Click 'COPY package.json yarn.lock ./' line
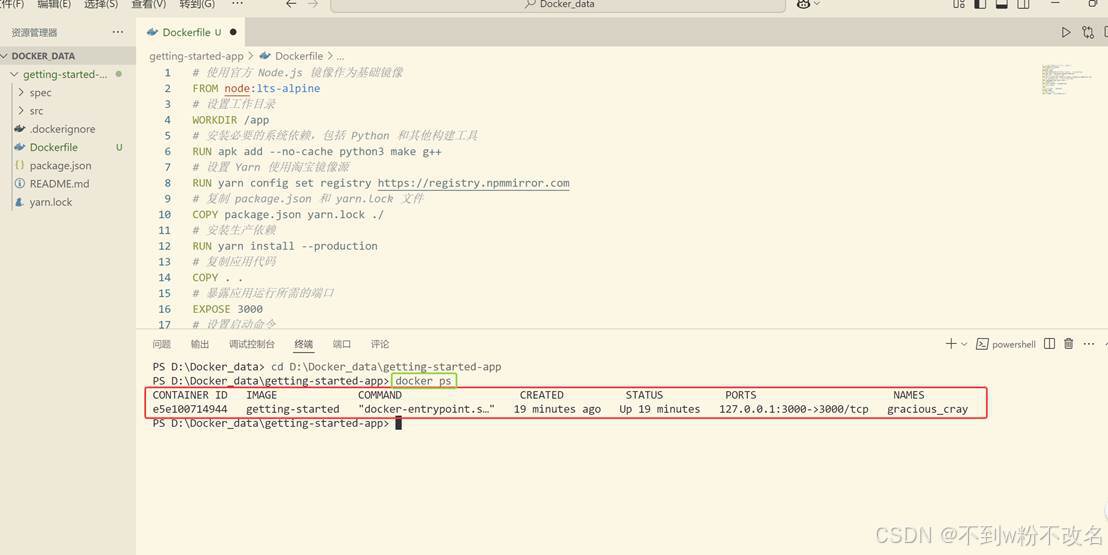The height and width of the screenshot is (555, 1108). click(x=288, y=214)
